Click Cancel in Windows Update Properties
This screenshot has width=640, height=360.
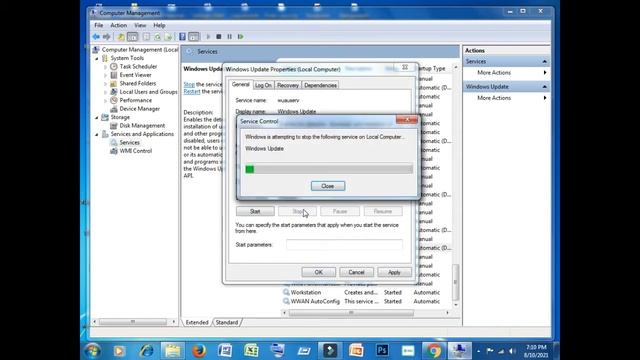coord(356,272)
